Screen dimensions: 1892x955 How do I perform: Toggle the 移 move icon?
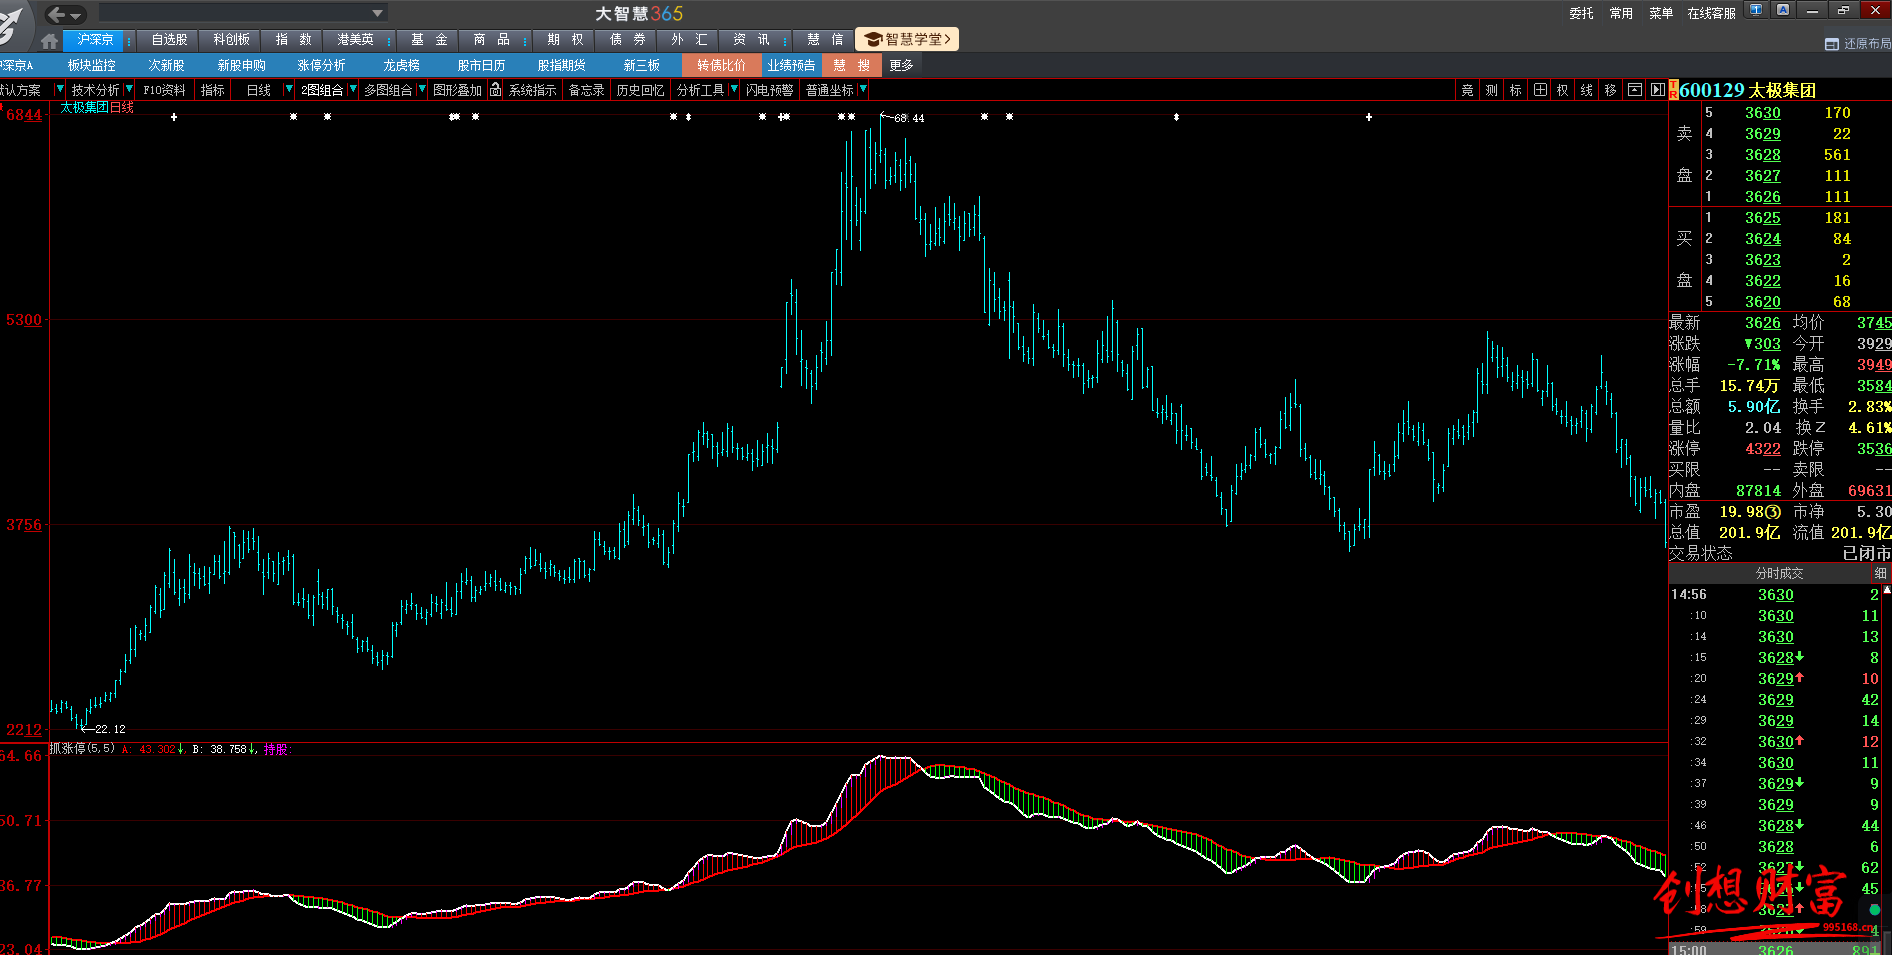[x=1611, y=90]
